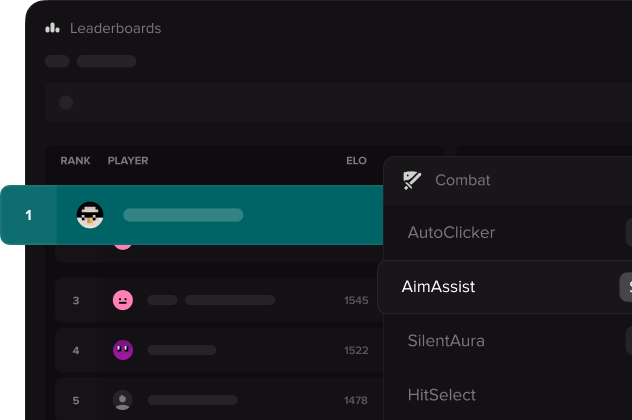Toggle the AimAssist switch
Image resolution: width=632 pixels, height=420 pixels.
click(x=626, y=287)
